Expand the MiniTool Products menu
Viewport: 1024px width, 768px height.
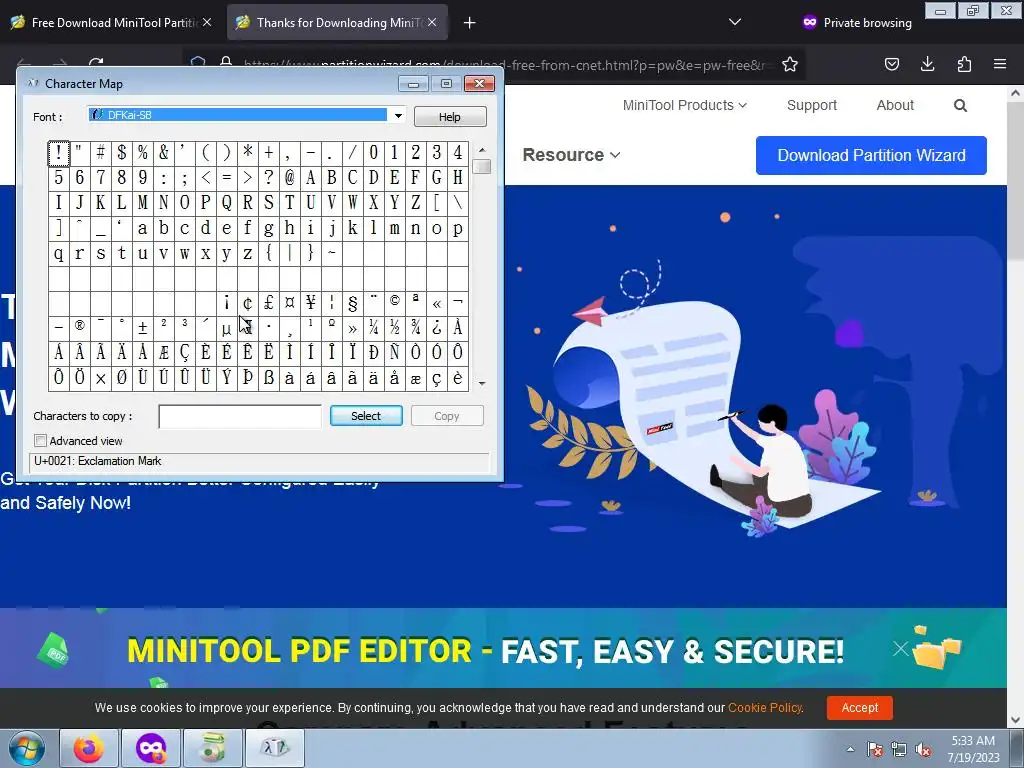pos(684,105)
